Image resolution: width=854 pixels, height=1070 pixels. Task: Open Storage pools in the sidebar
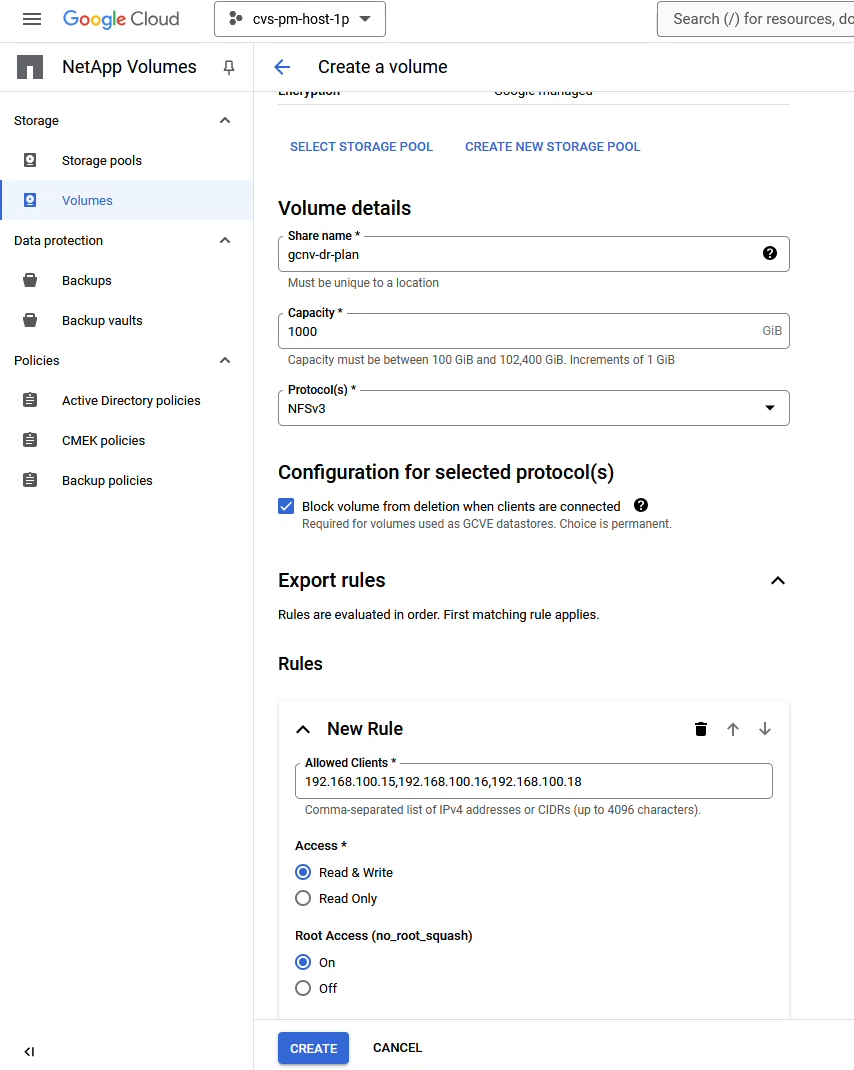click(x=101, y=160)
